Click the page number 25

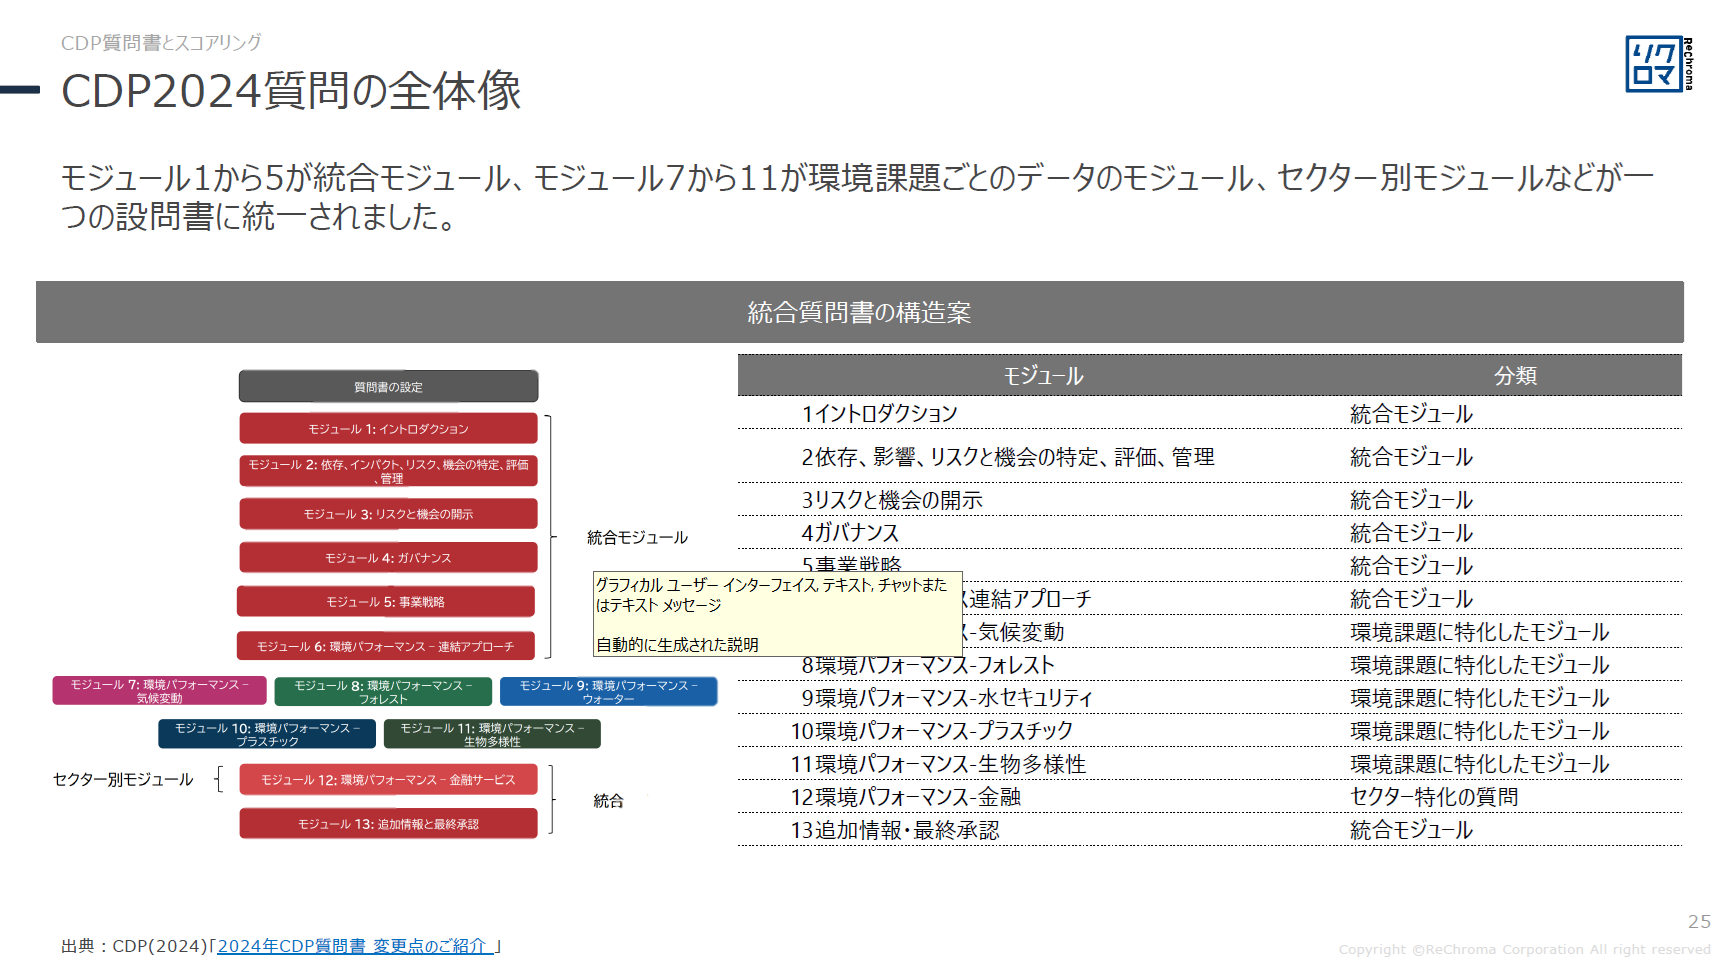tap(1699, 922)
